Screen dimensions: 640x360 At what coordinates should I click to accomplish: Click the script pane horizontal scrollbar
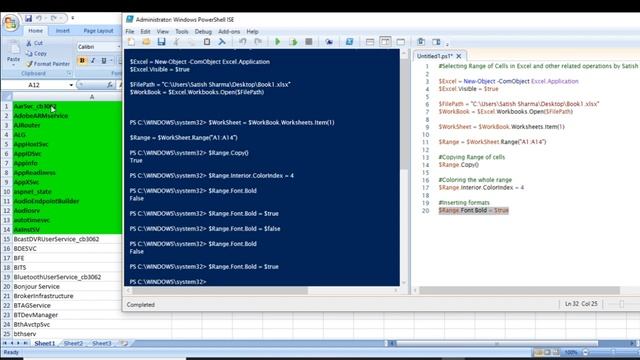[x=519, y=290]
